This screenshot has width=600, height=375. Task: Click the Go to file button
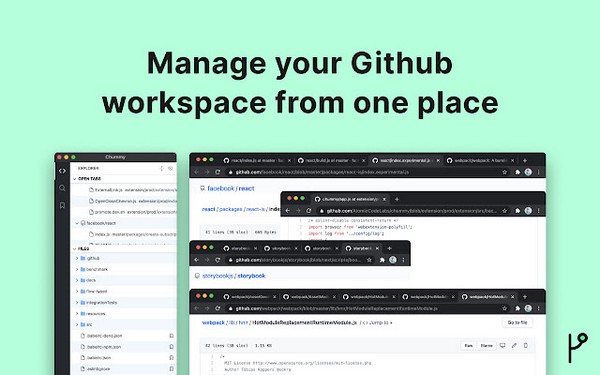(x=517, y=323)
